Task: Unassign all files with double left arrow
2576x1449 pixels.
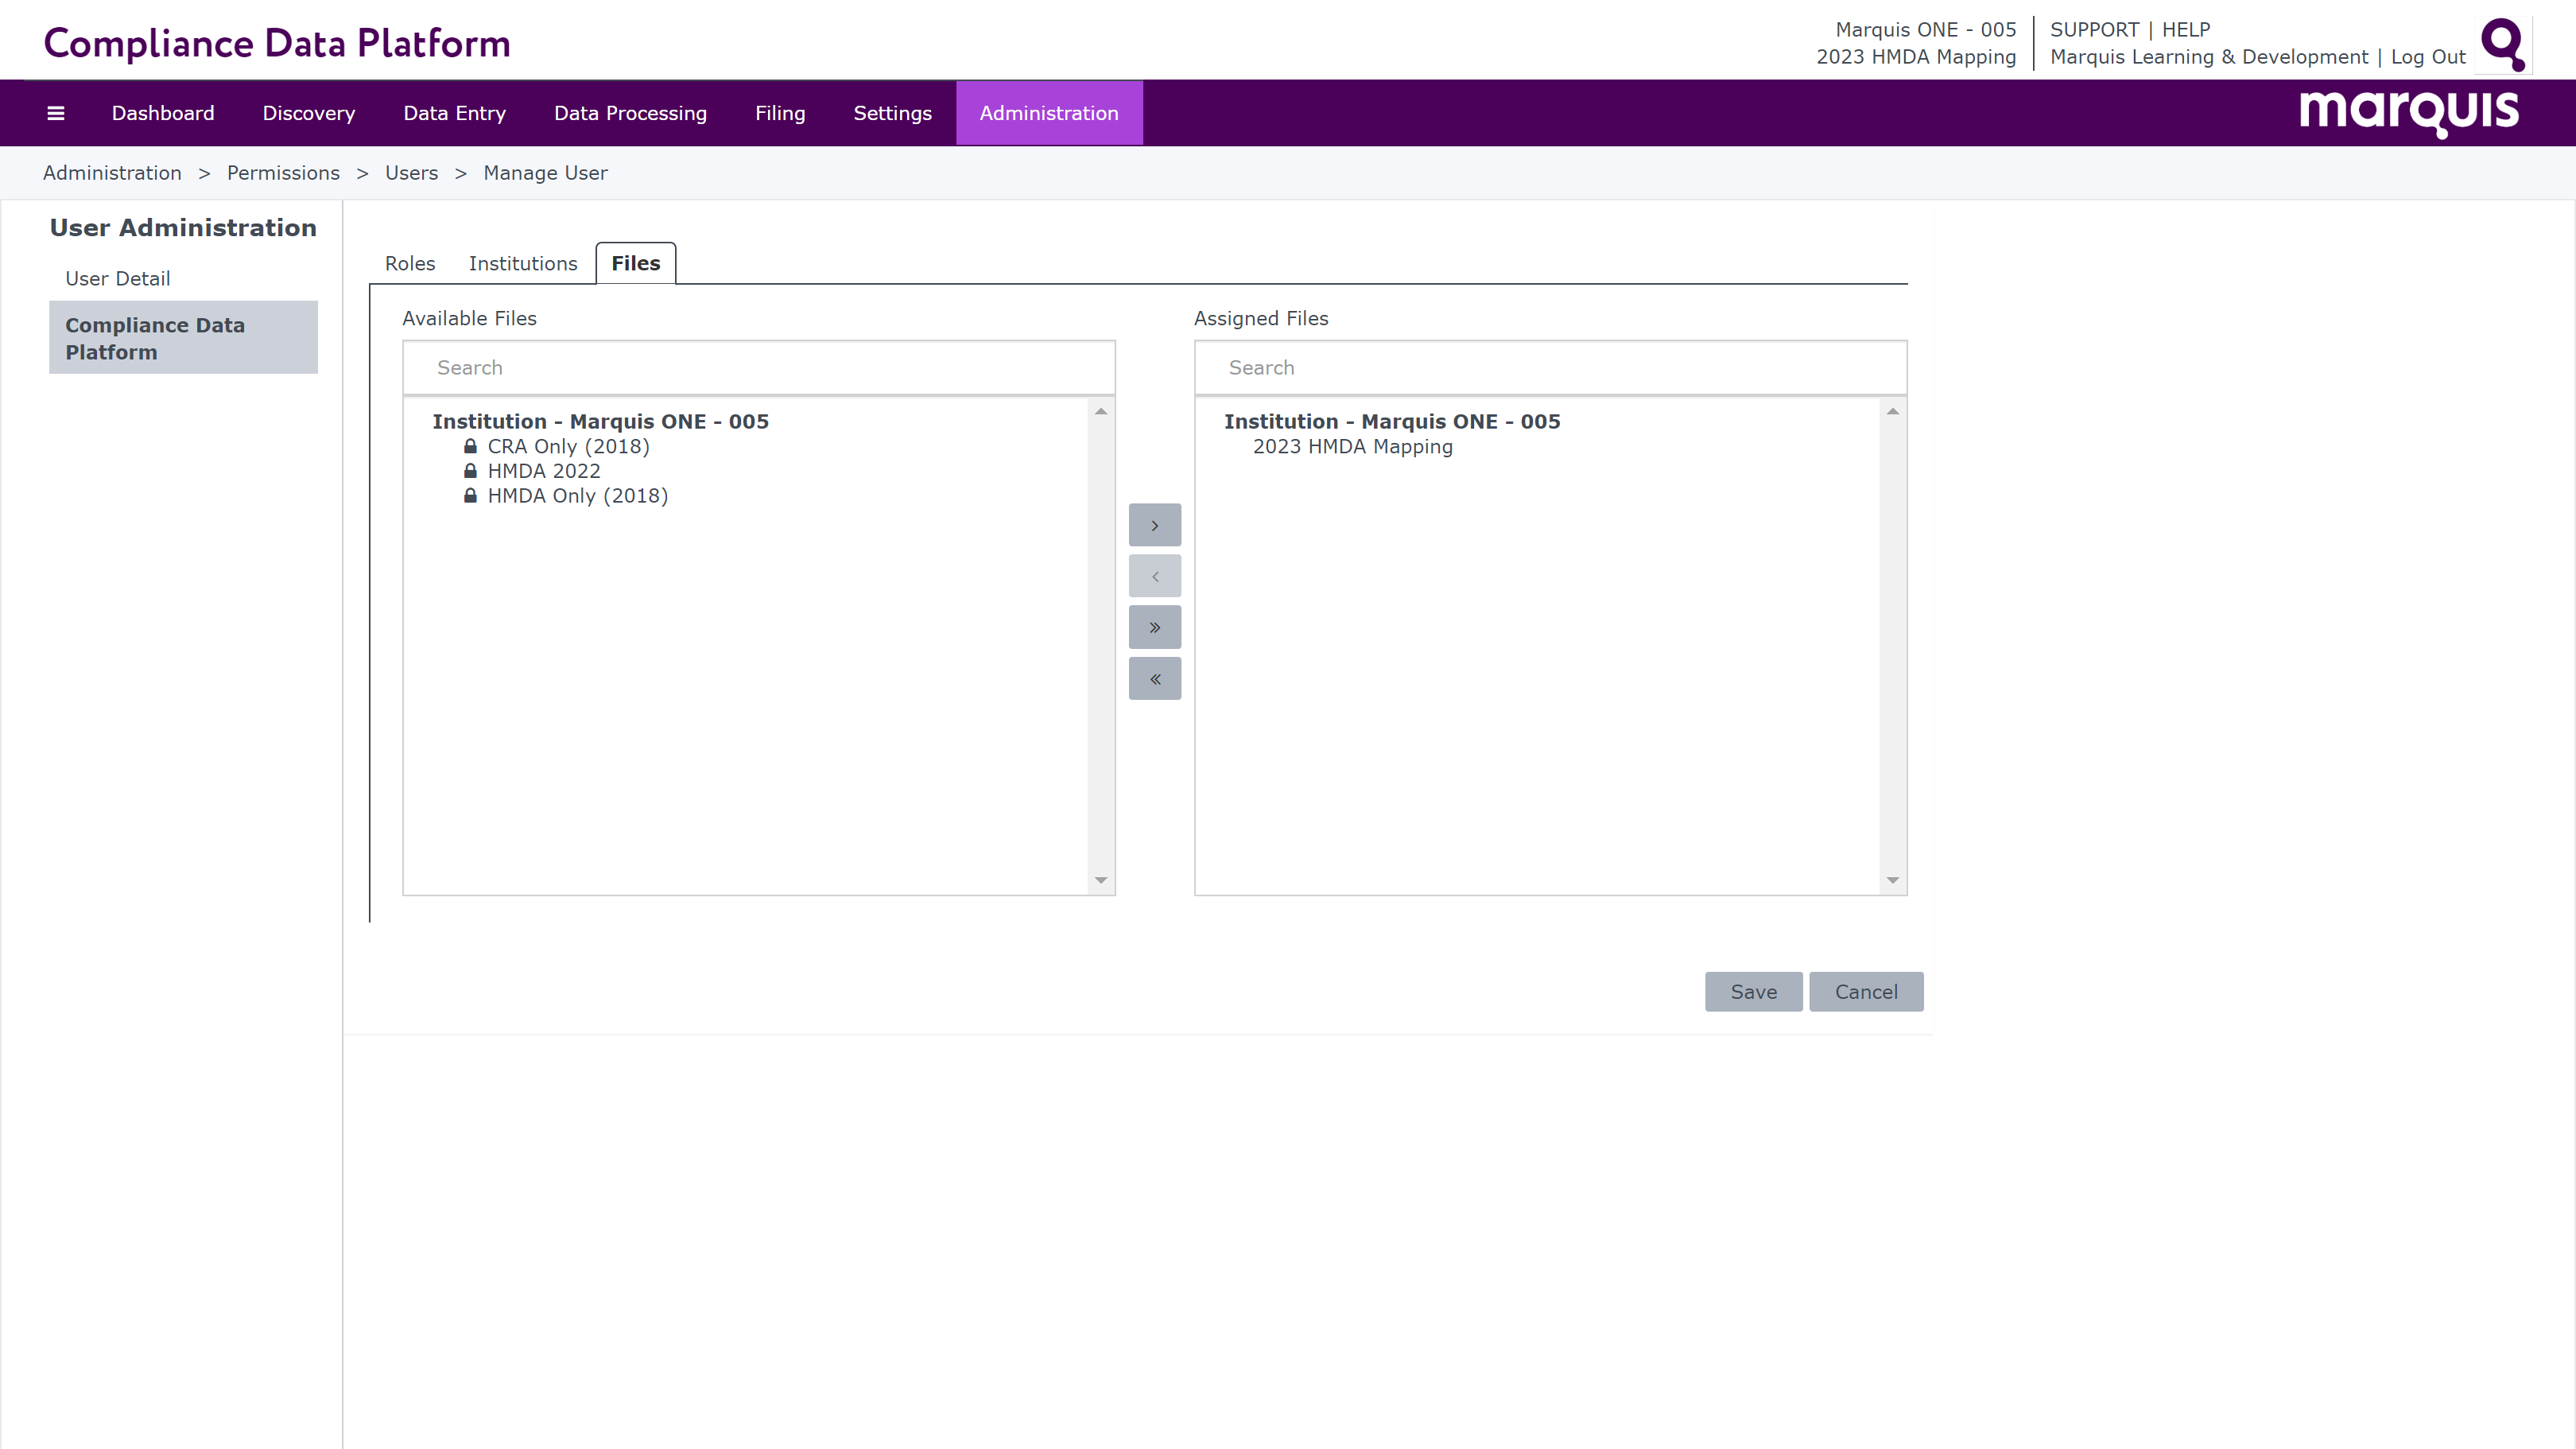Action: click(x=1154, y=679)
